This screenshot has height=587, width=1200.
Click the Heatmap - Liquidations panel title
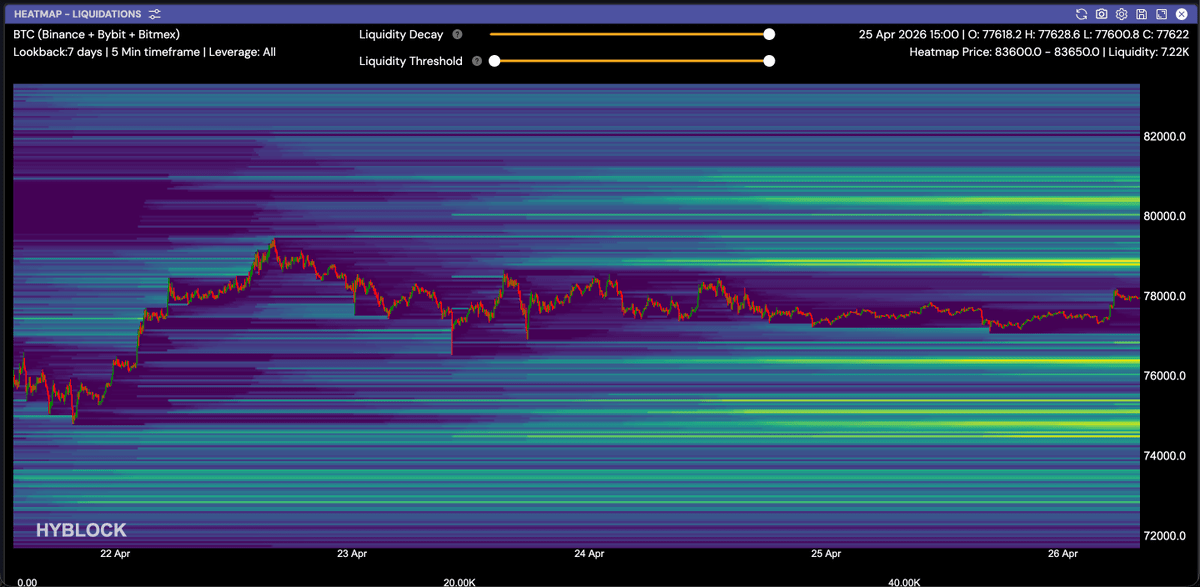[77, 14]
